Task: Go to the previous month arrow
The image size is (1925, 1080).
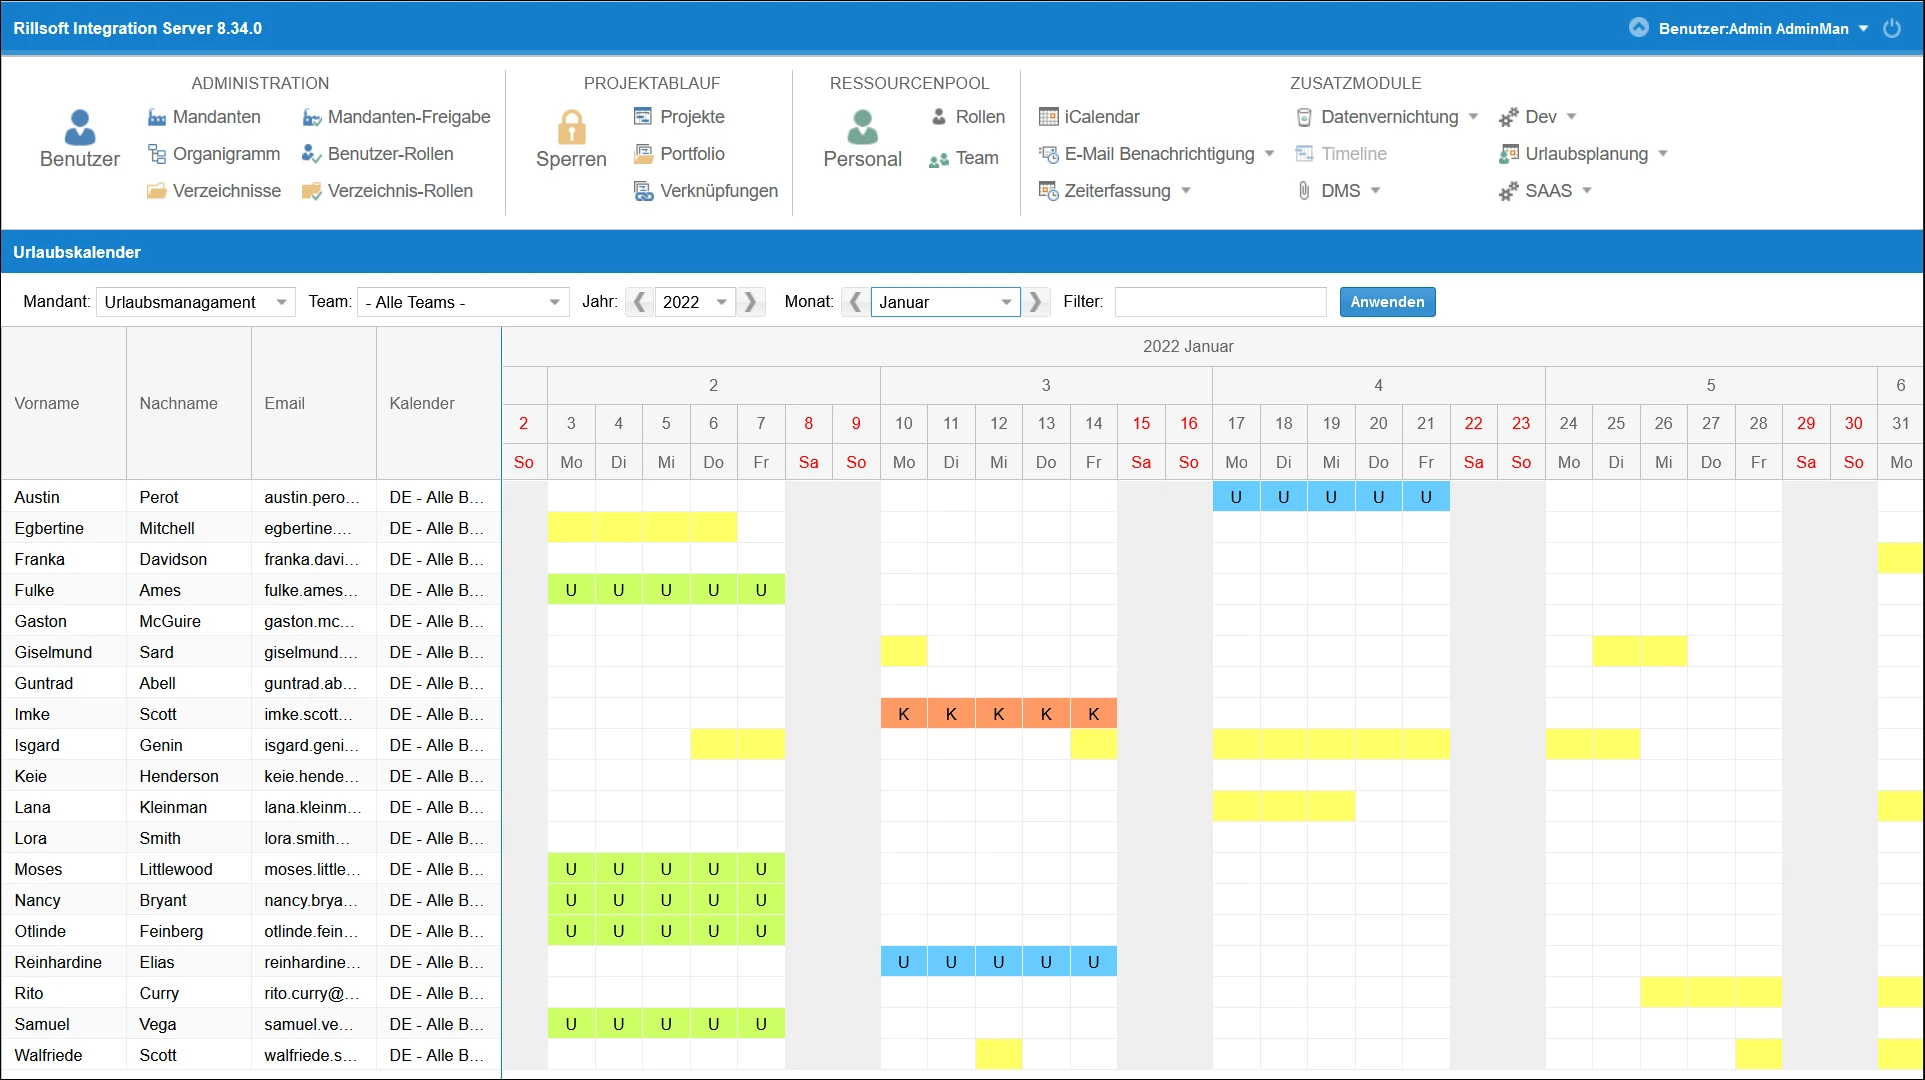Action: tap(855, 302)
